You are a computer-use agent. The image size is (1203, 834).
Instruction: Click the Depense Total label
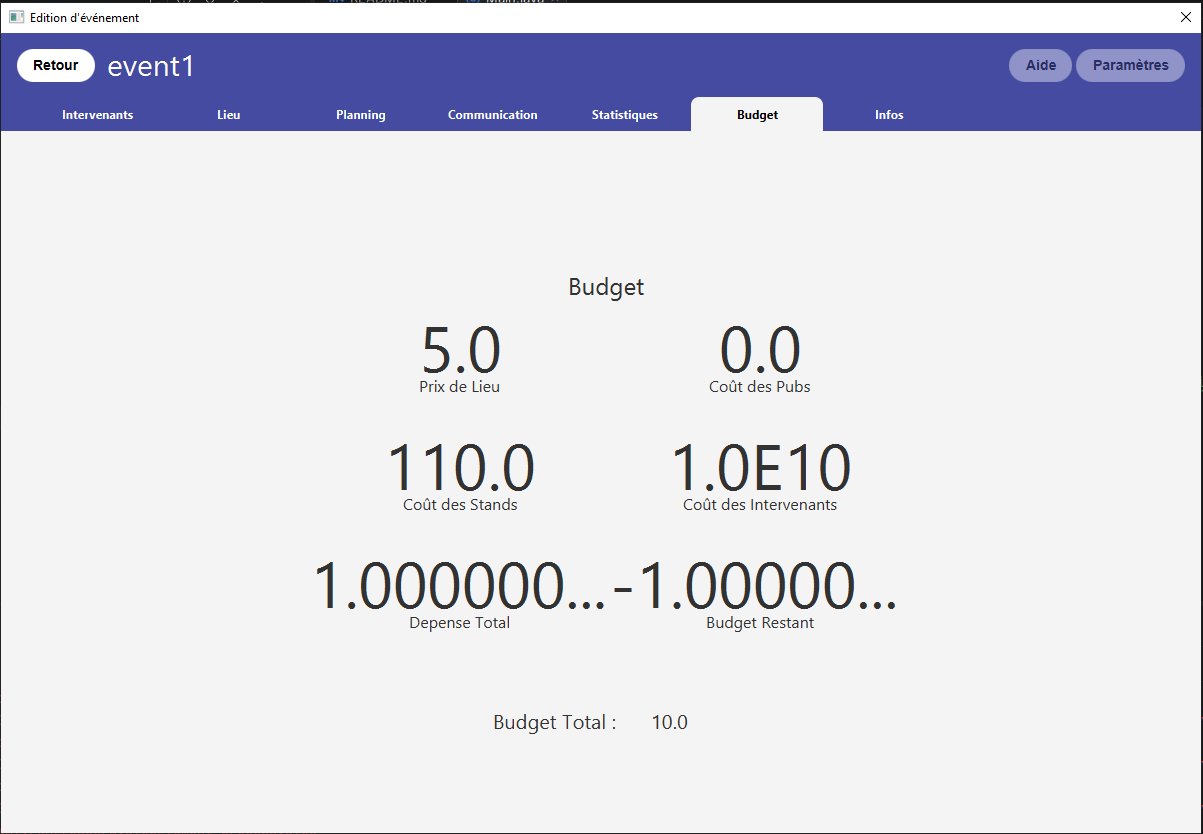coord(460,623)
